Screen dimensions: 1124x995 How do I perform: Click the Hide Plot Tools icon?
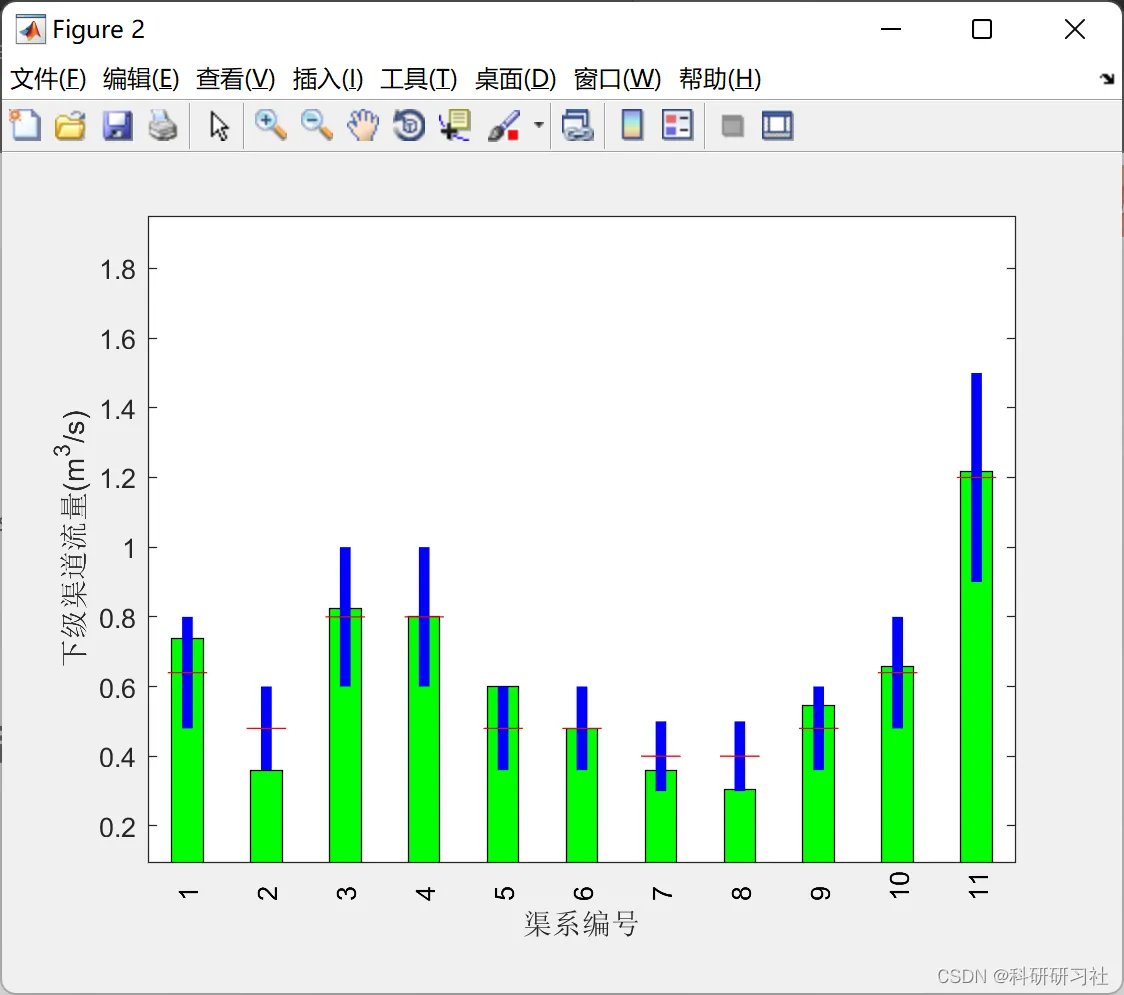pyautogui.click(x=732, y=126)
